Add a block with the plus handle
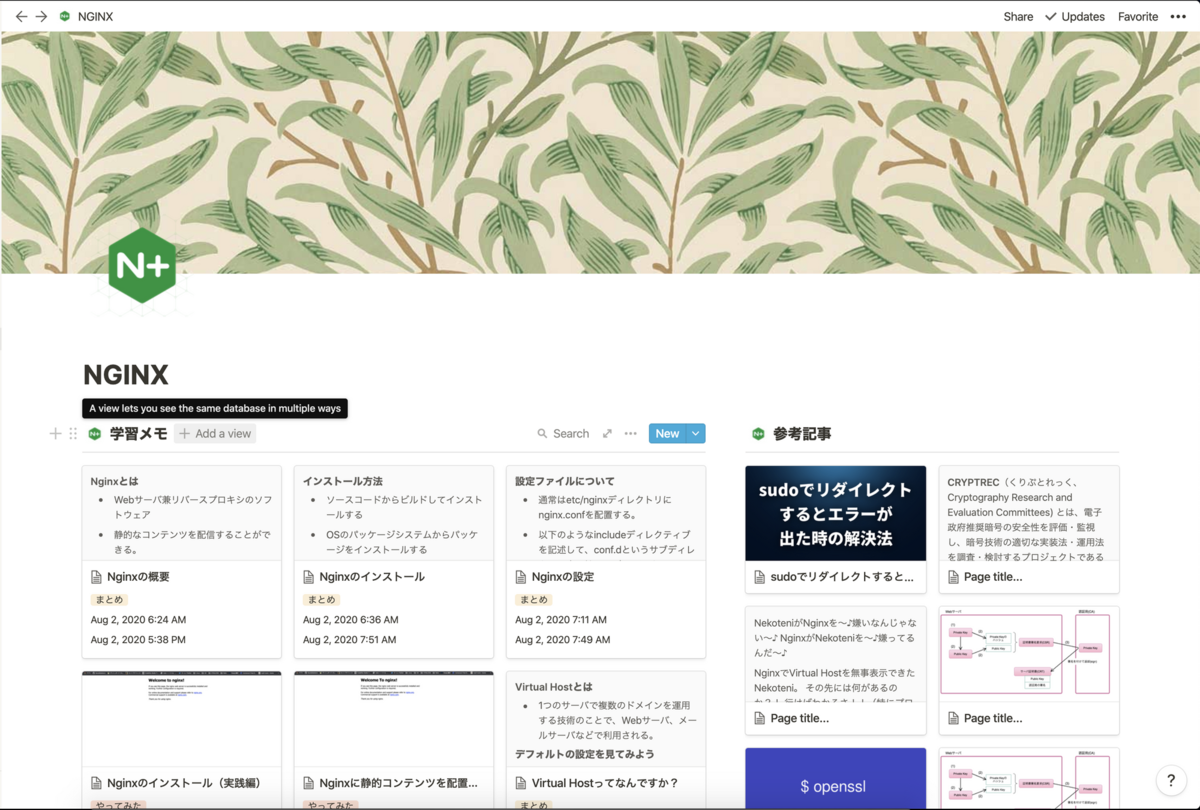Image resolution: width=1200 pixels, height=810 pixels. click(55, 433)
